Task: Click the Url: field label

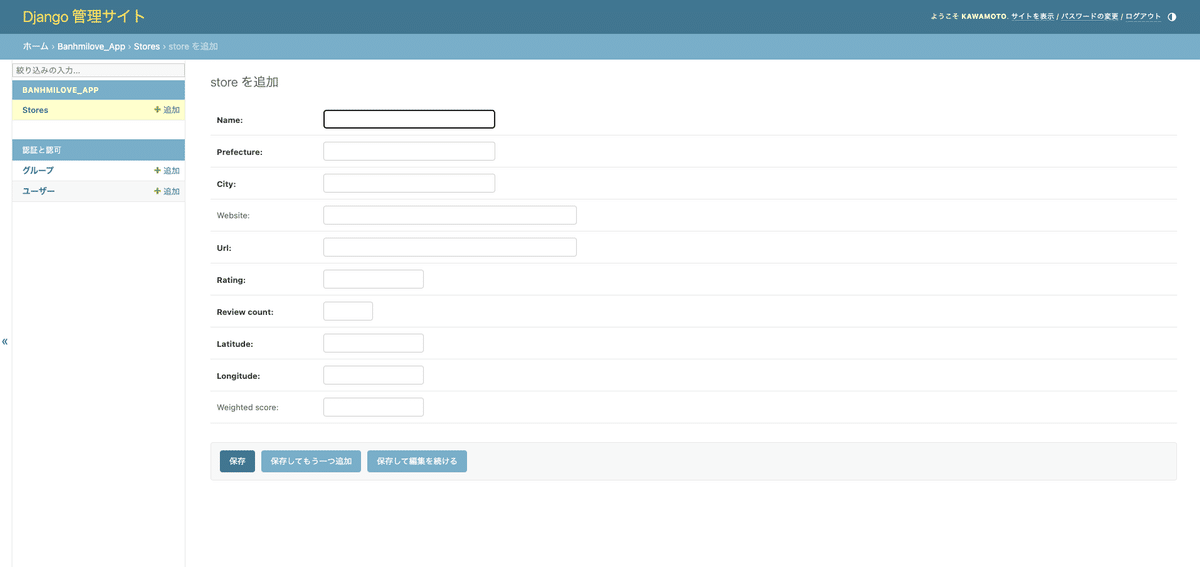Action: 224,248
